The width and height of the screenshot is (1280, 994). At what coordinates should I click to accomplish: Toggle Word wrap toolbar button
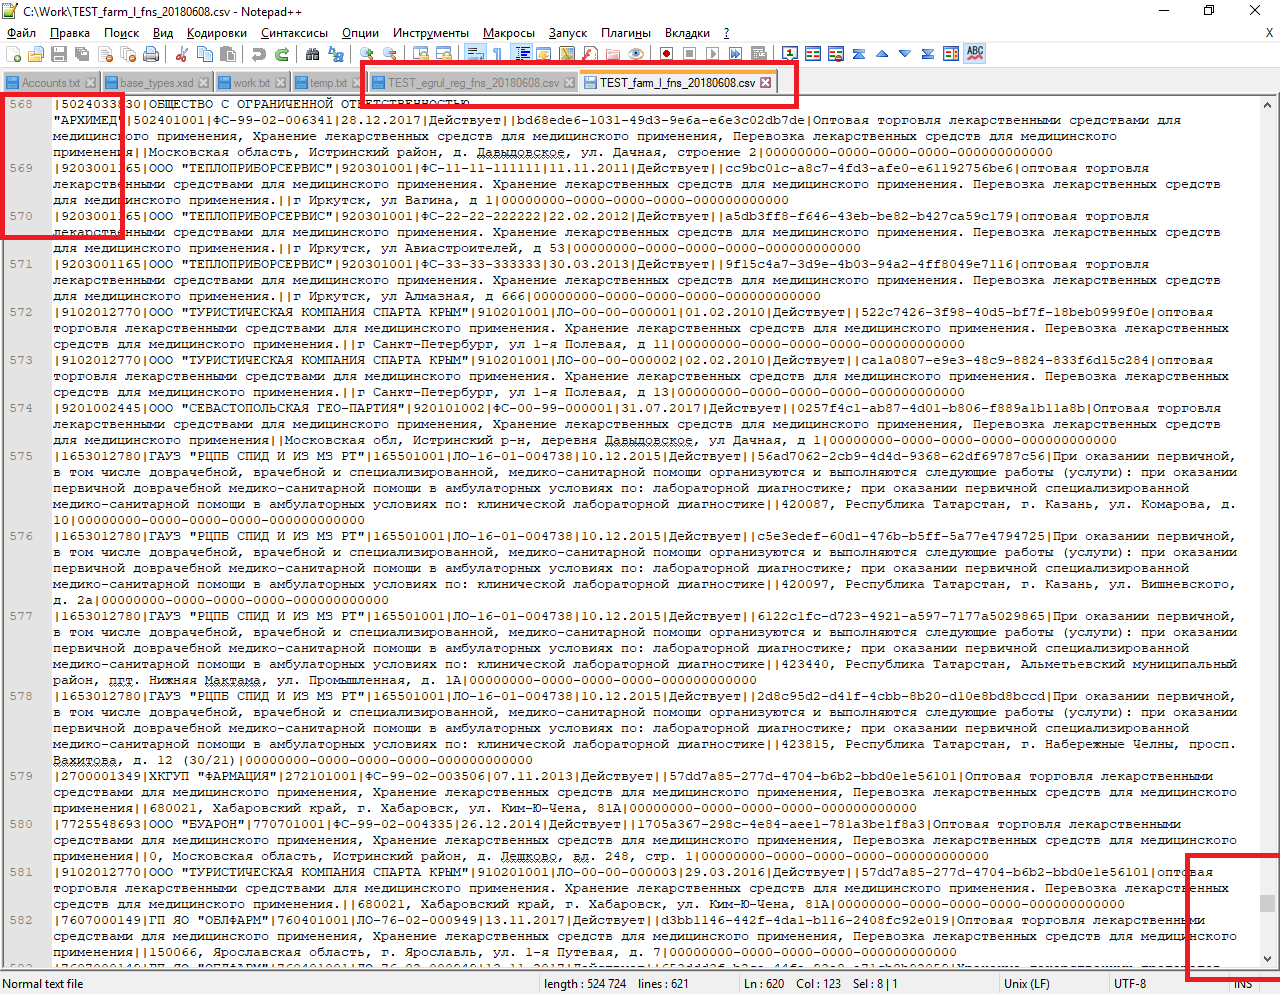(x=475, y=54)
